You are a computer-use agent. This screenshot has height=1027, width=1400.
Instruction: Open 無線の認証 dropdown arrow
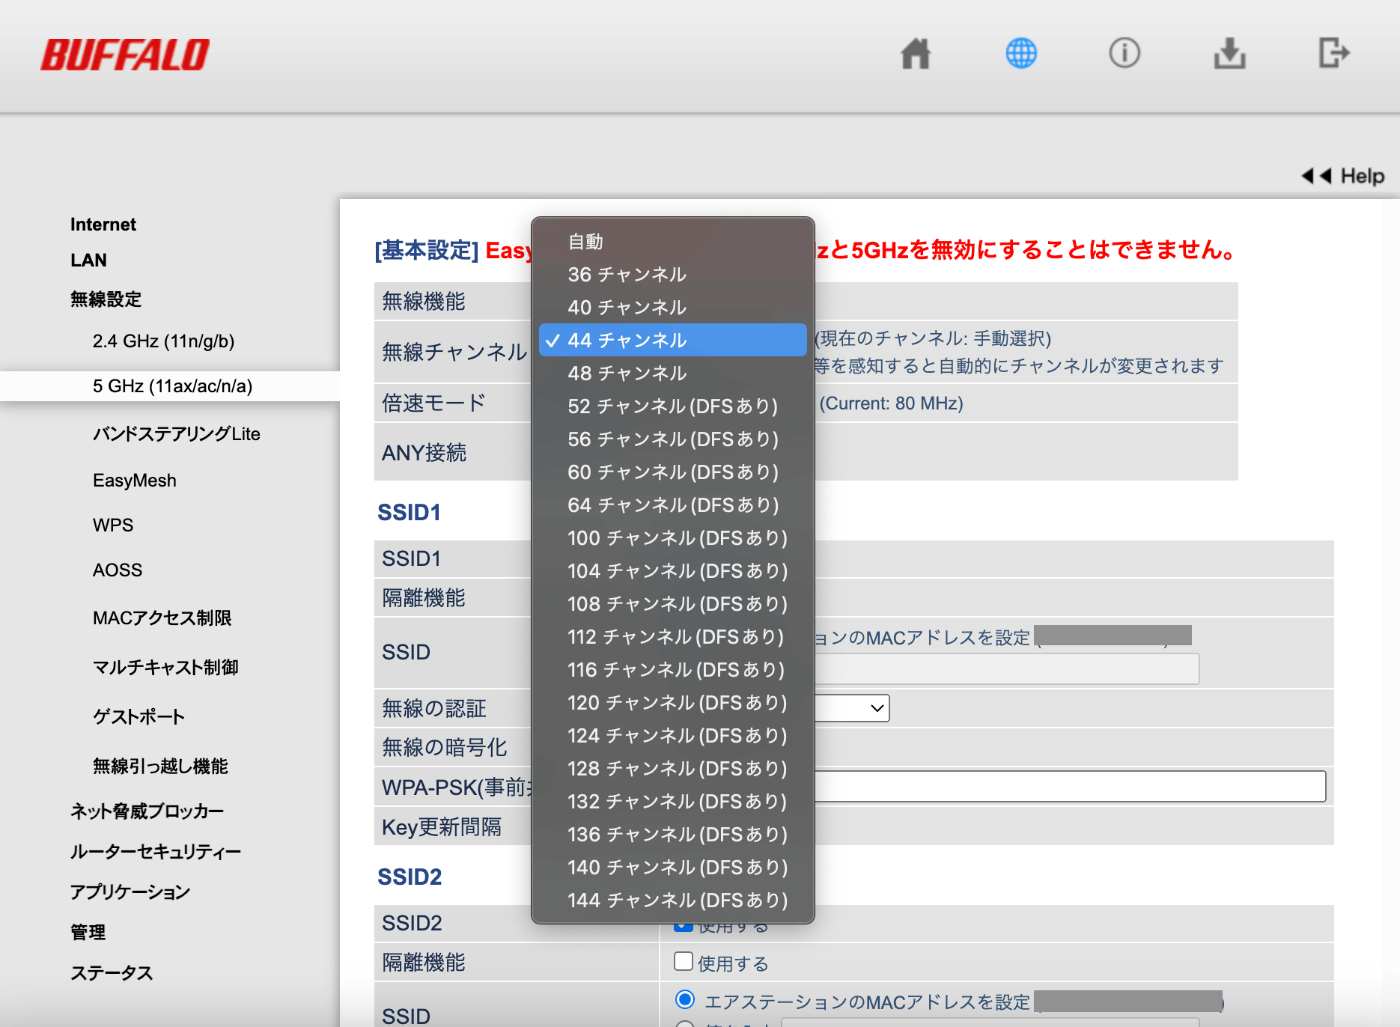877,708
